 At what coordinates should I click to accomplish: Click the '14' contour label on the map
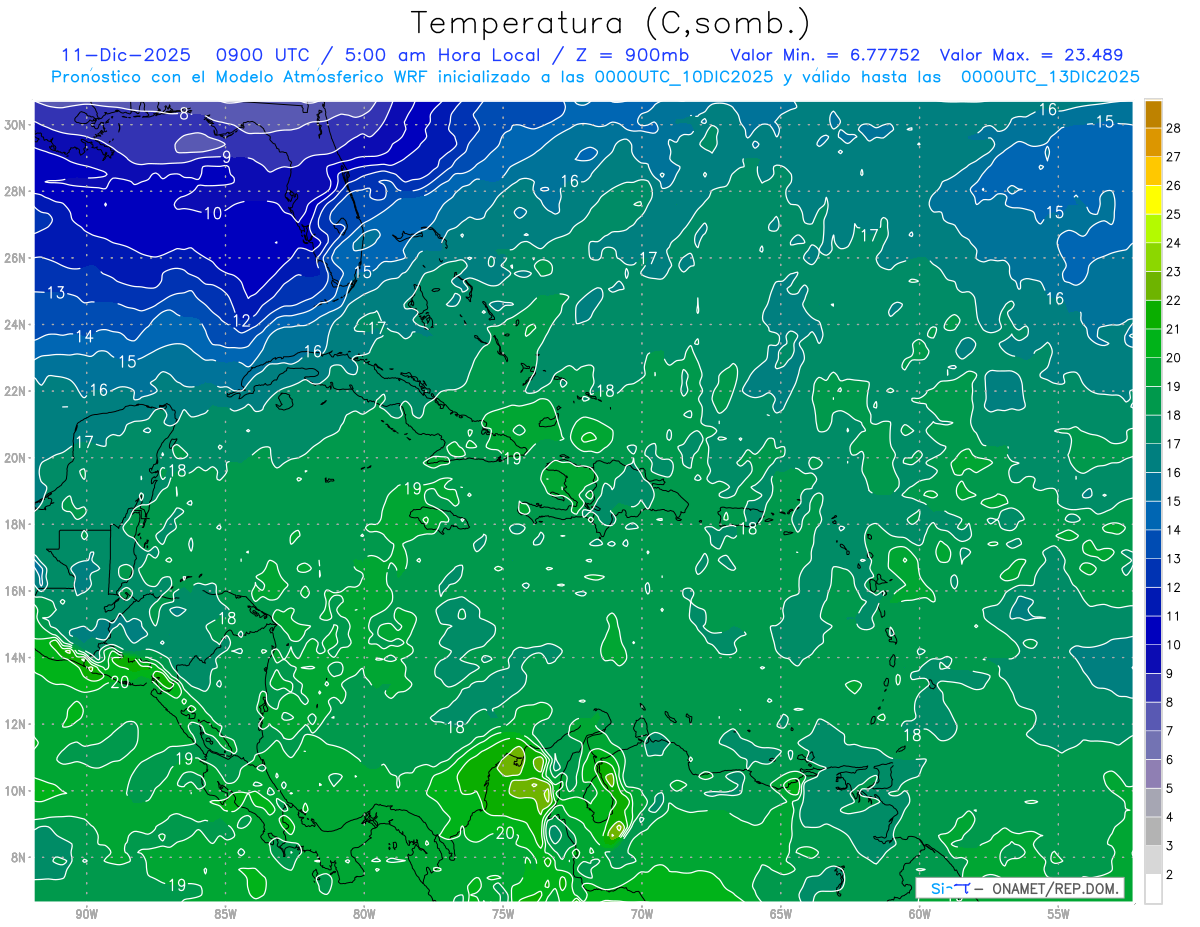click(84, 337)
